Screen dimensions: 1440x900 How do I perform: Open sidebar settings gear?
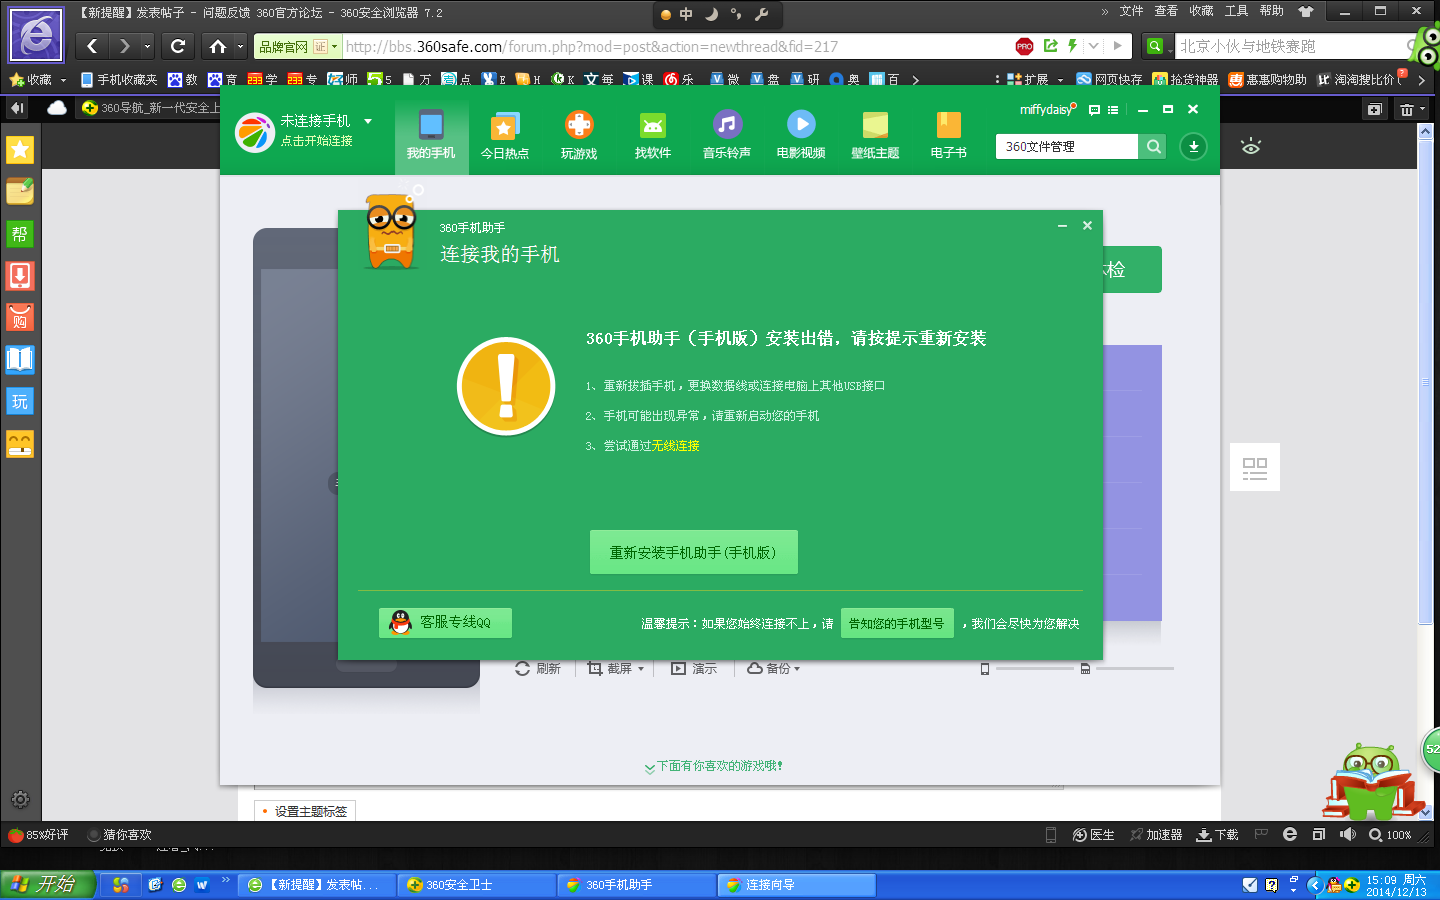pyautogui.click(x=20, y=799)
